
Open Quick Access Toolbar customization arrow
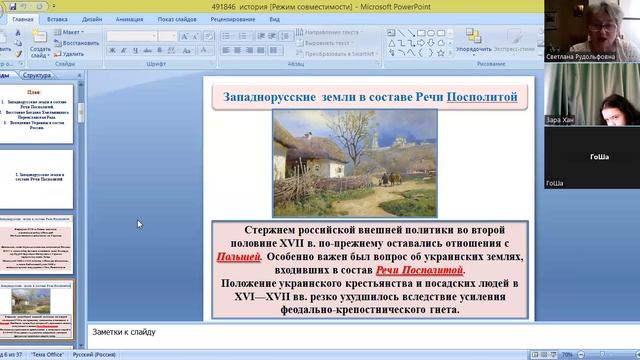point(54,7)
